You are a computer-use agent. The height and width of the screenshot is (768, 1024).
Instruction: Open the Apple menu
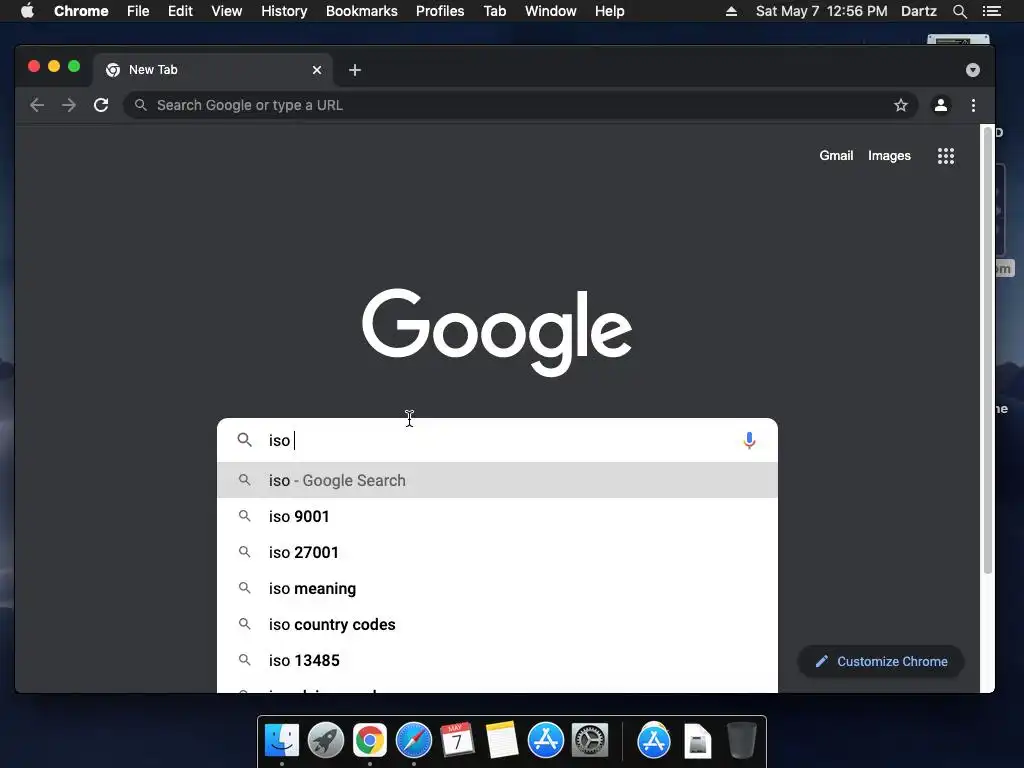click(x=27, y=11)
